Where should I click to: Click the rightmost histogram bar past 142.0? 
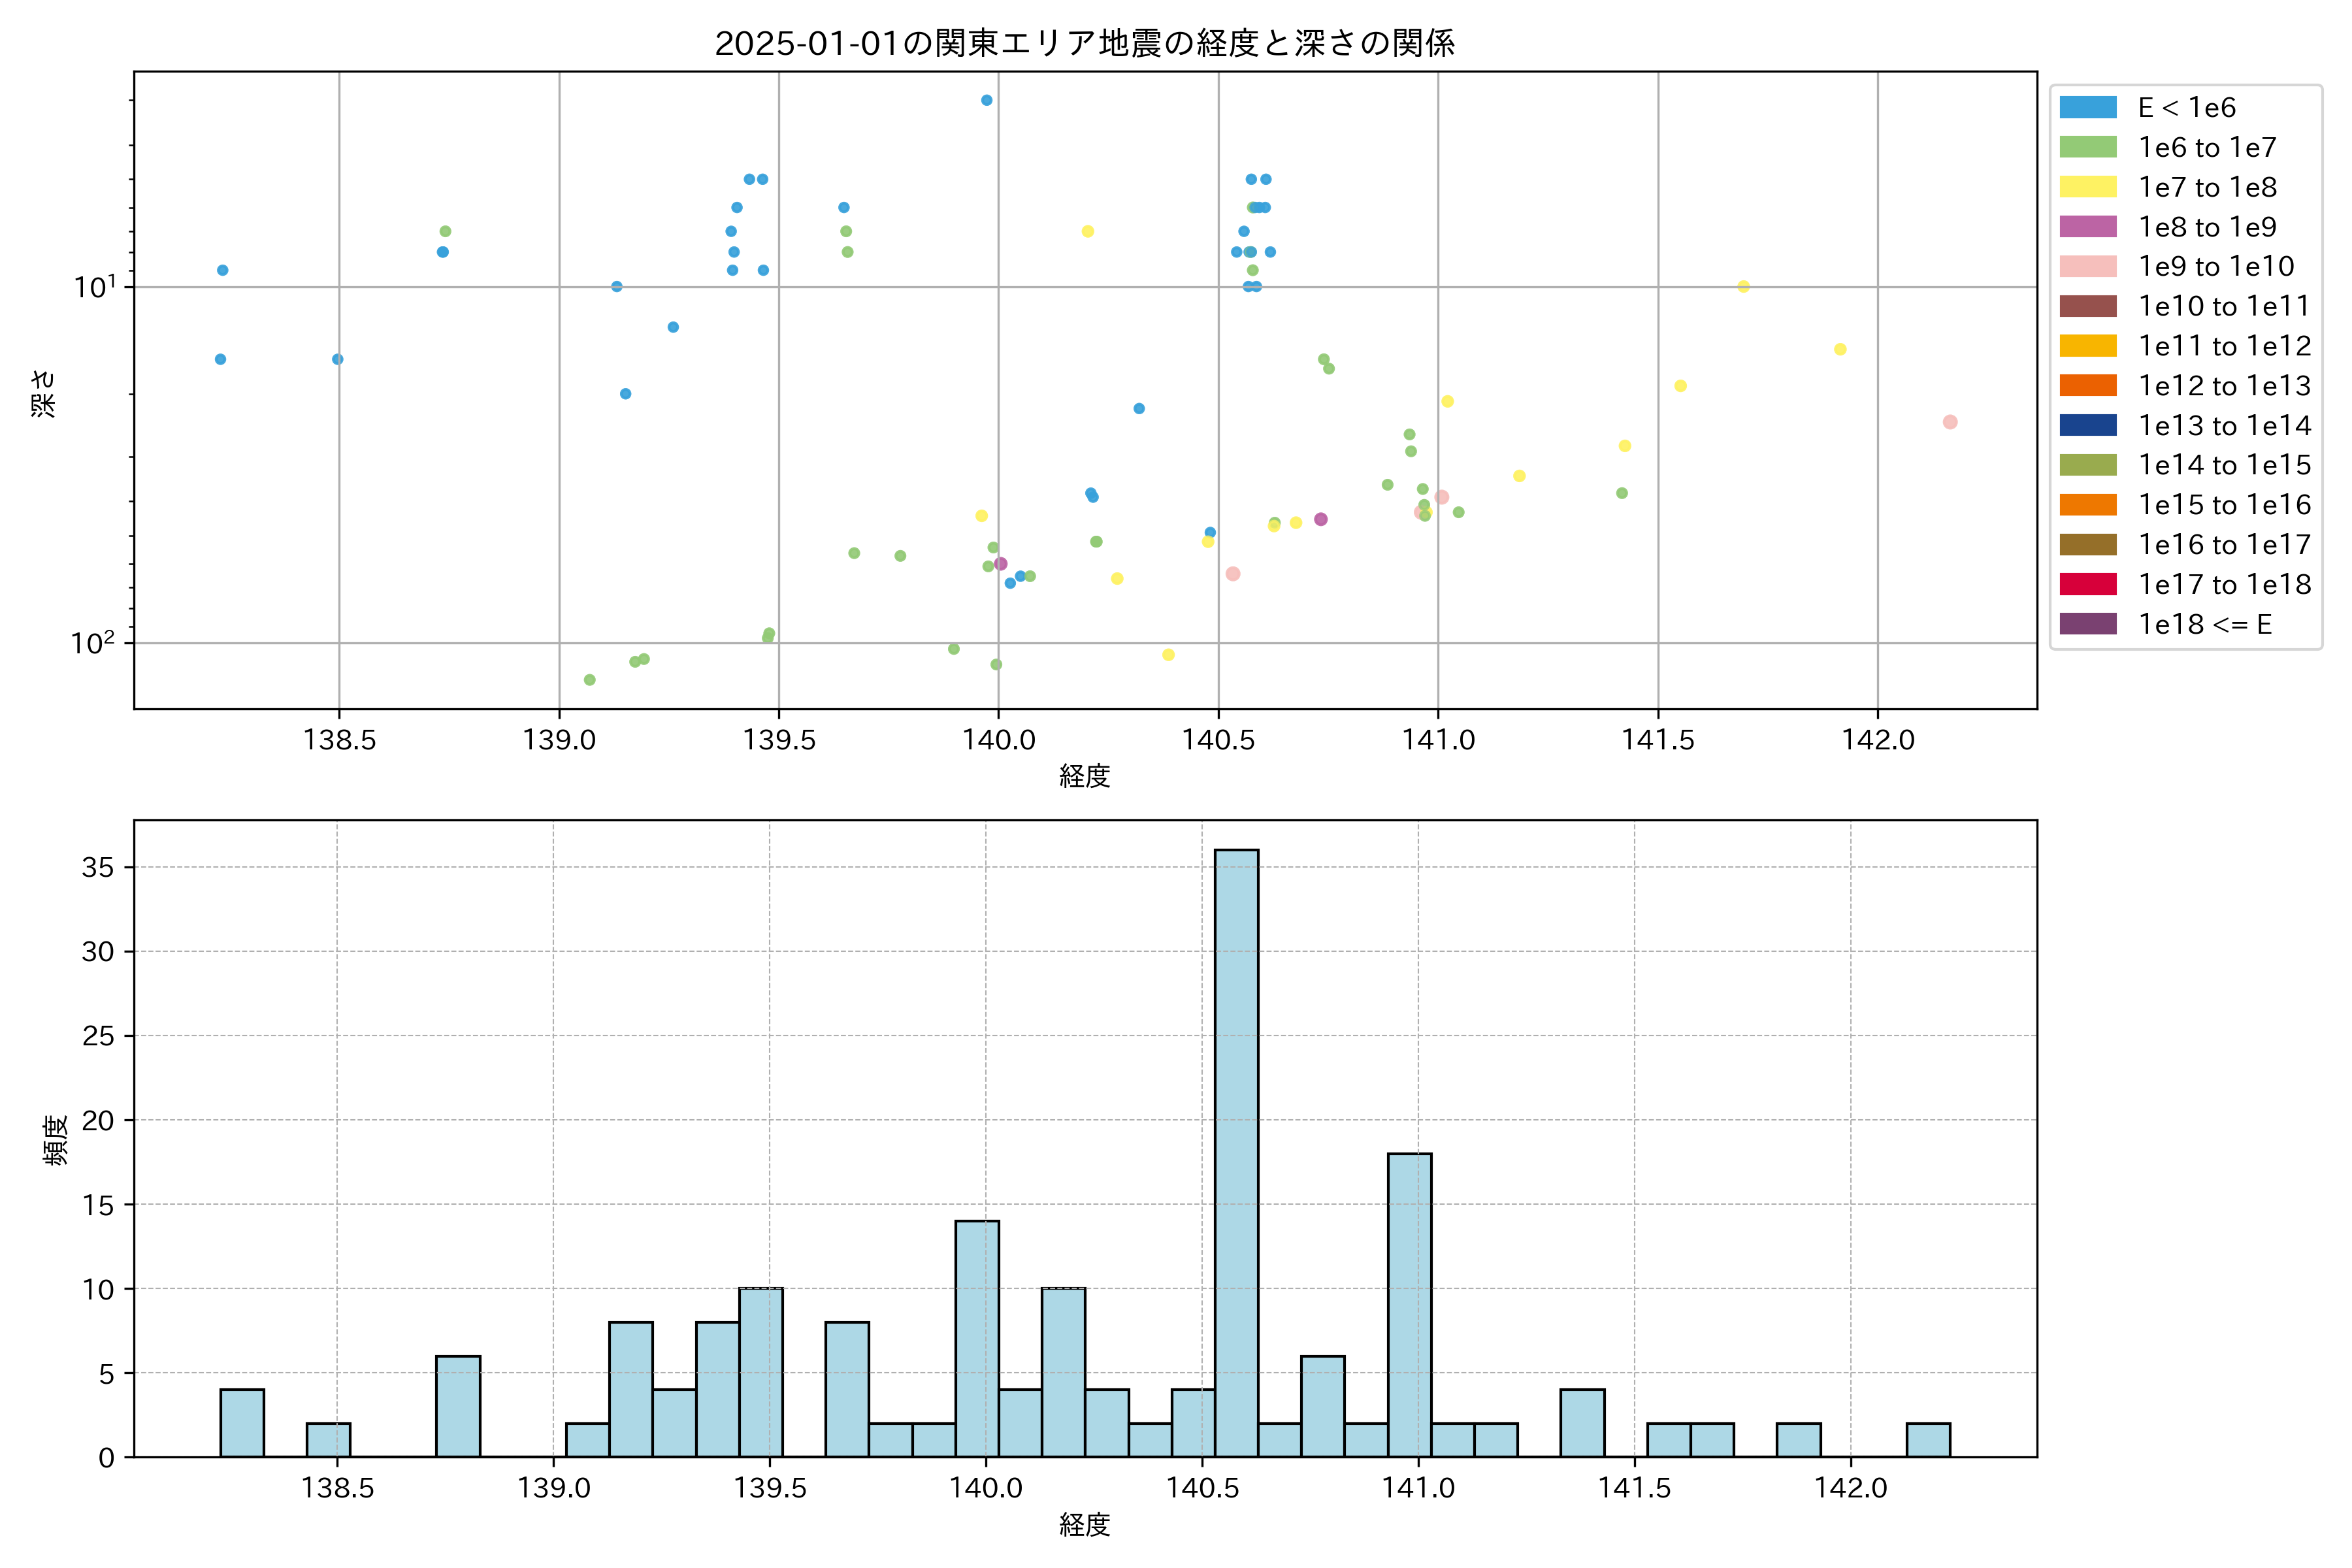1928,1439
